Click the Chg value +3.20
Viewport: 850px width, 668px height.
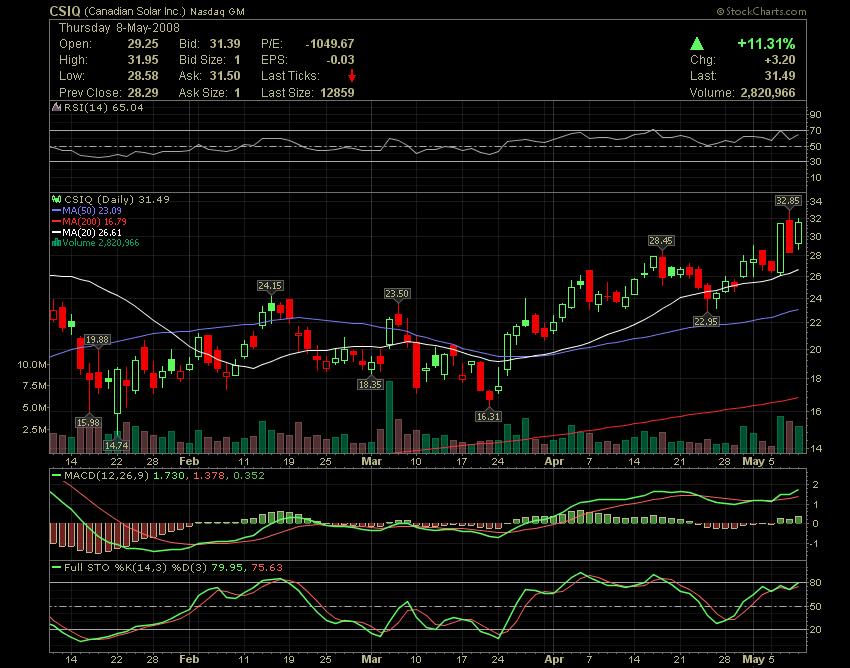pyautogui.click(x=780, y=60)
